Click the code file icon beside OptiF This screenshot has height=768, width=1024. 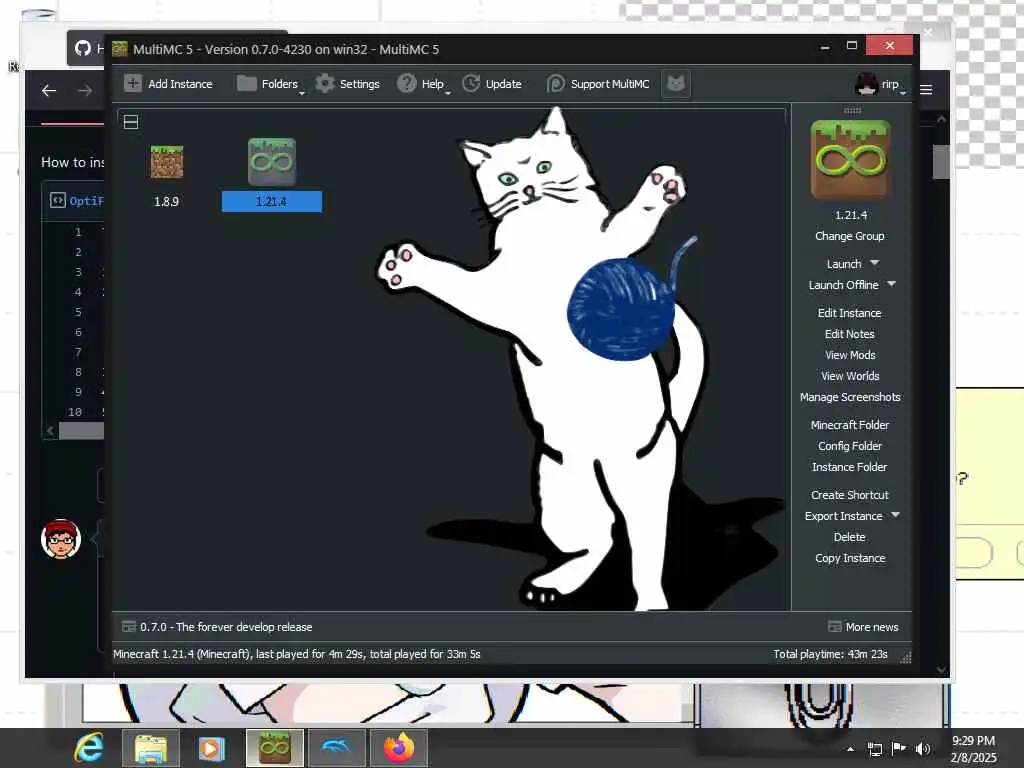(57, 200)
